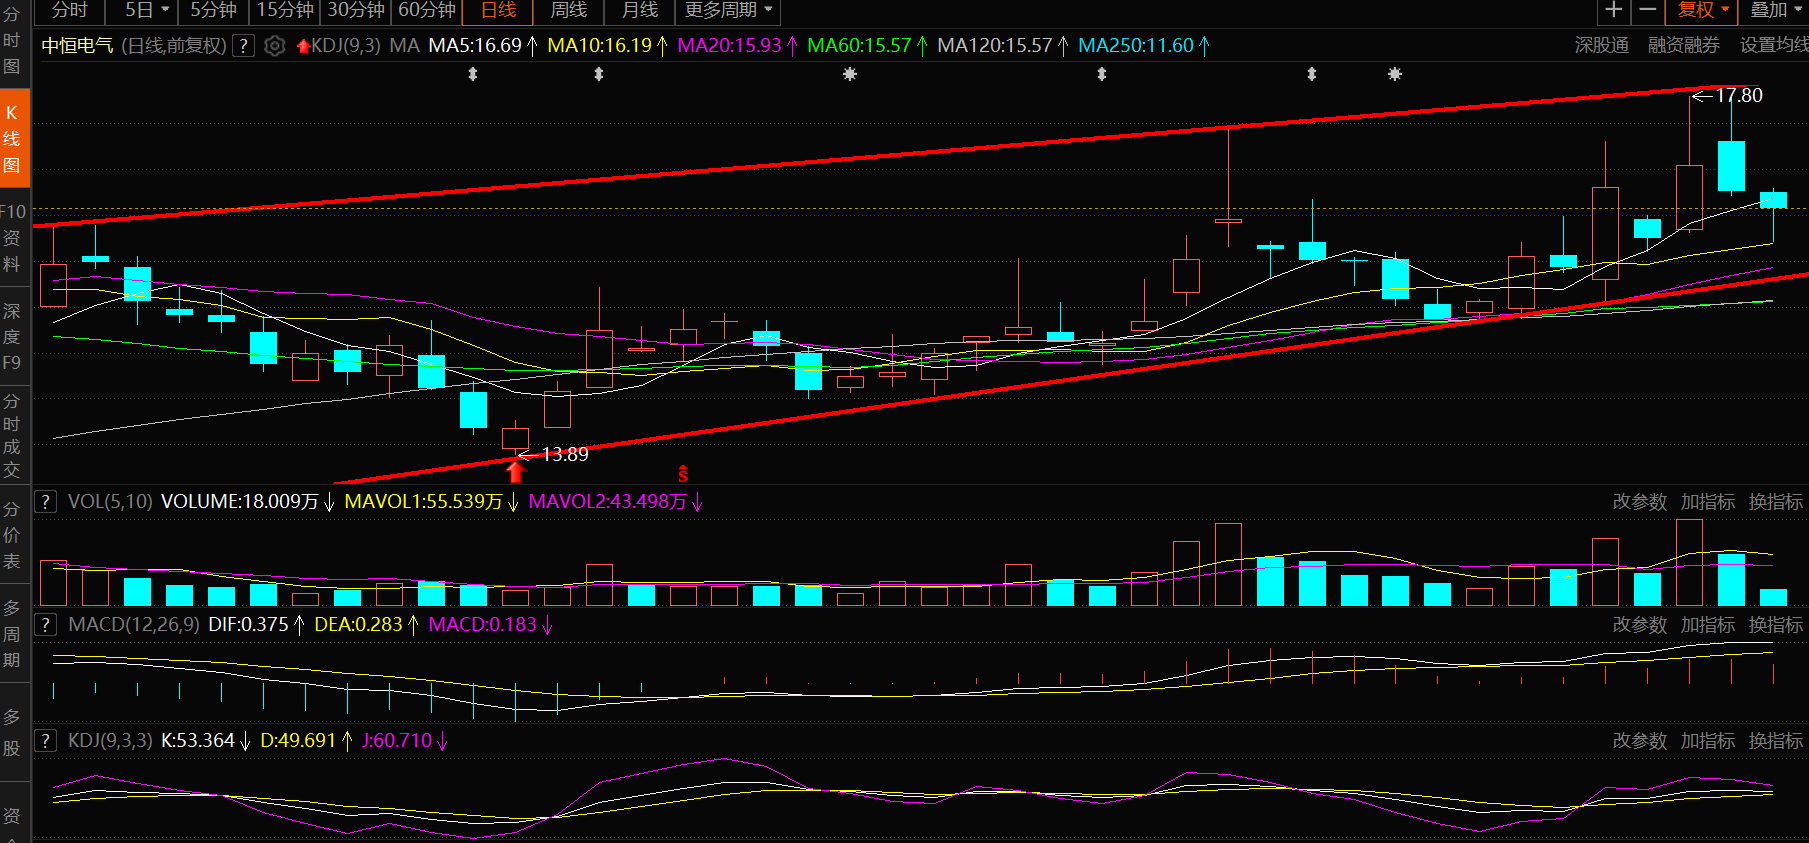Click 换指标 in the MACD panel
1809x843 pixels.
pyautogui.click(x=1776, y=625)
